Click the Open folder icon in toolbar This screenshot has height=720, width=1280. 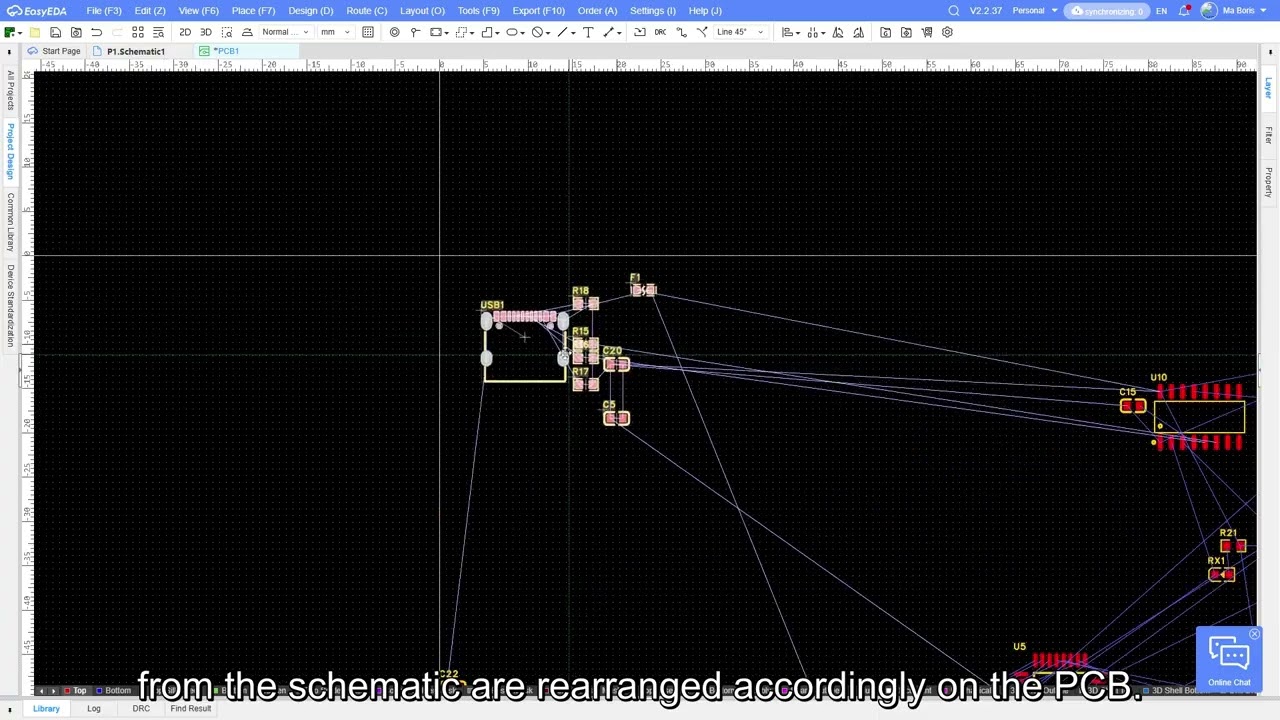pos(34,32)
